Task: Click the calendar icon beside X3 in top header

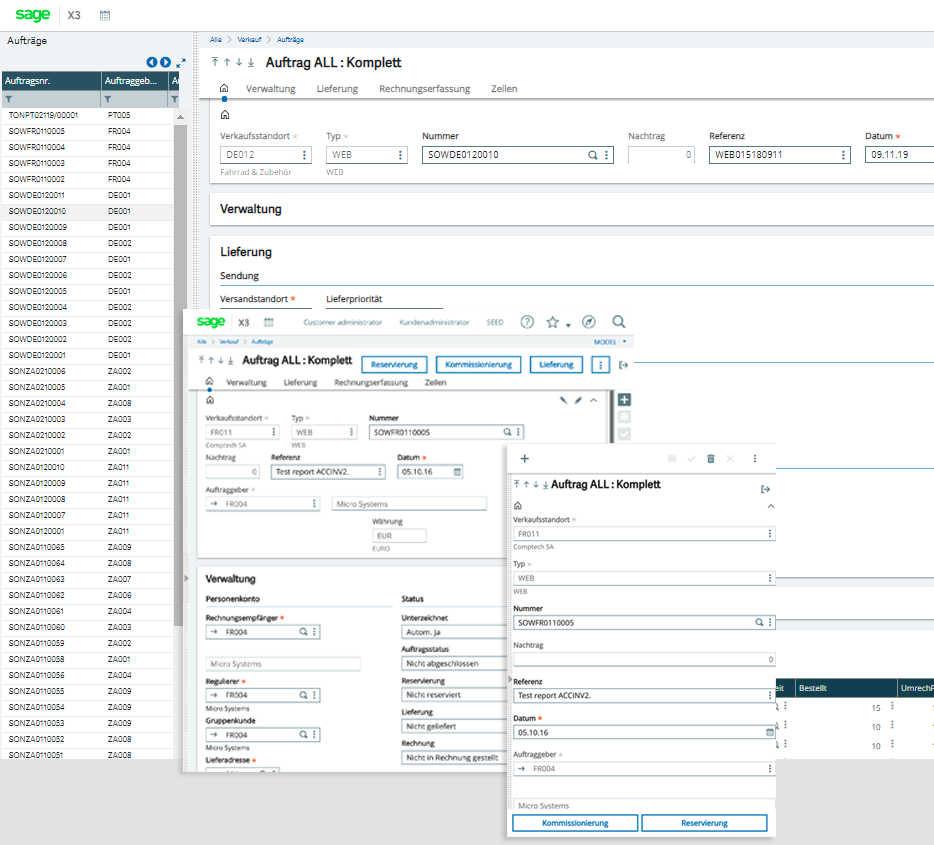Action: tap(105, 15)
